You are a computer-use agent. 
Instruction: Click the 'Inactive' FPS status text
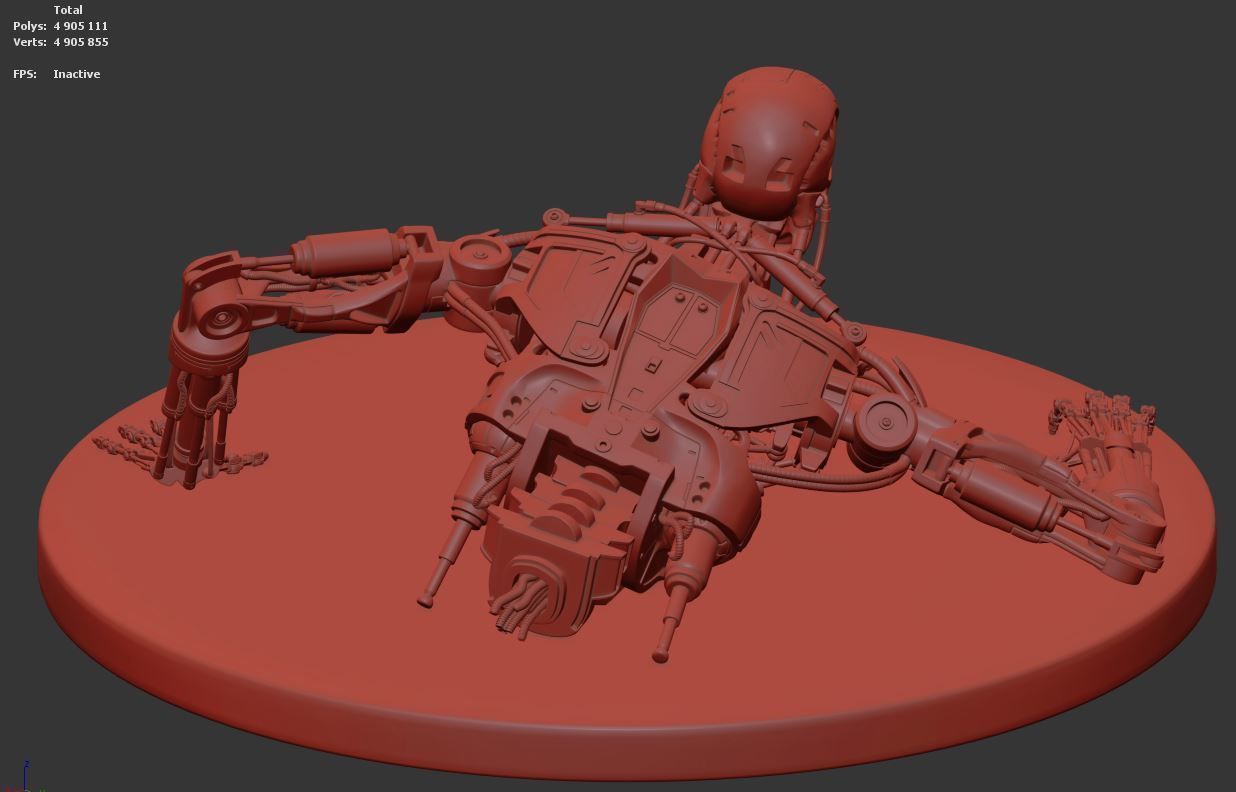[x=77, y=74]
